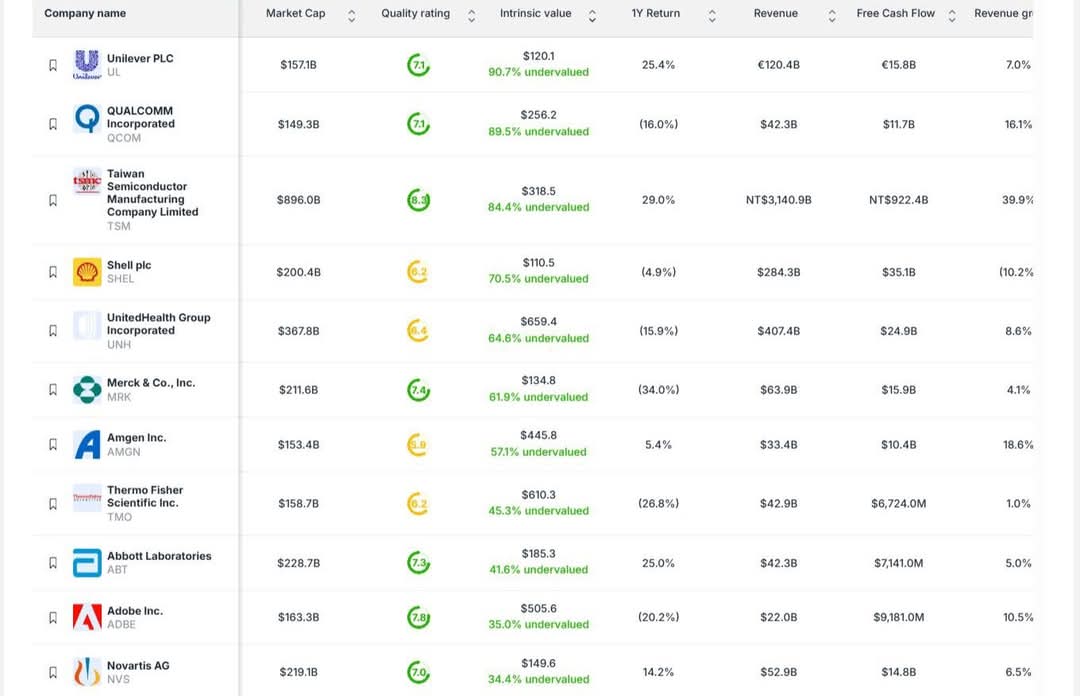Screen dimensions: 1080x696
Task: Click Amgen's 5.9 quality rating badge
Action: point(418,444)
